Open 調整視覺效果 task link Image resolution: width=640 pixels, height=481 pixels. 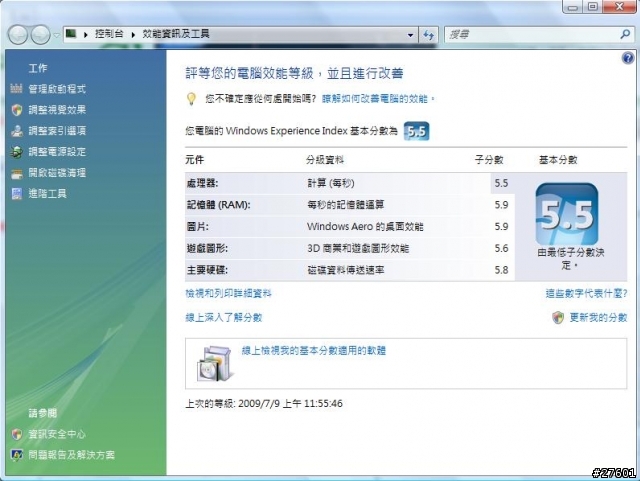(x=57, y=109)
